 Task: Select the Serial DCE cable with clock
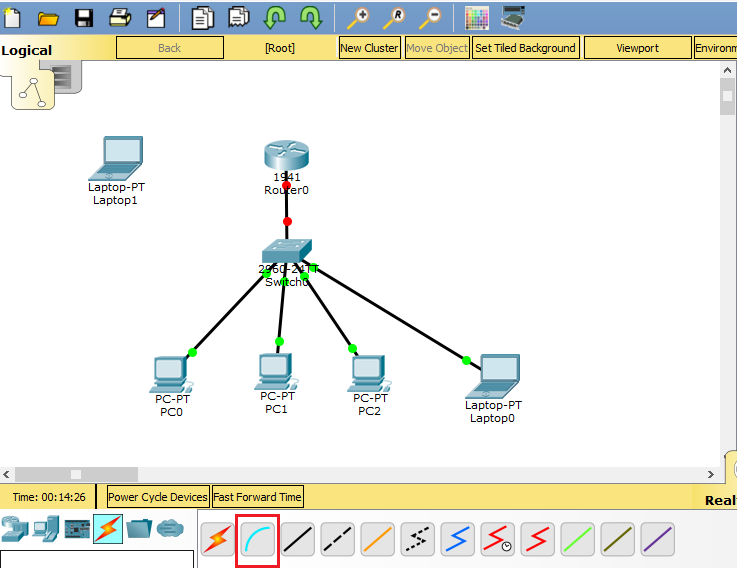click(497, 540)
